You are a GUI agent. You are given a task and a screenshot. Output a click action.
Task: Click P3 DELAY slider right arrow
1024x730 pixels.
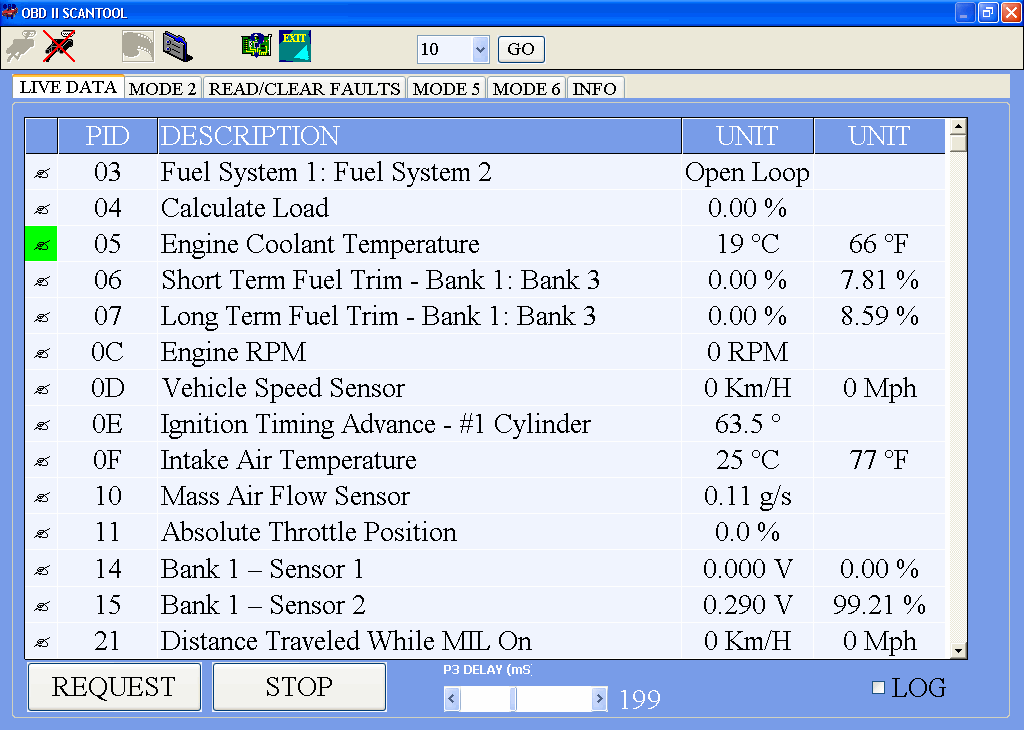599,699
